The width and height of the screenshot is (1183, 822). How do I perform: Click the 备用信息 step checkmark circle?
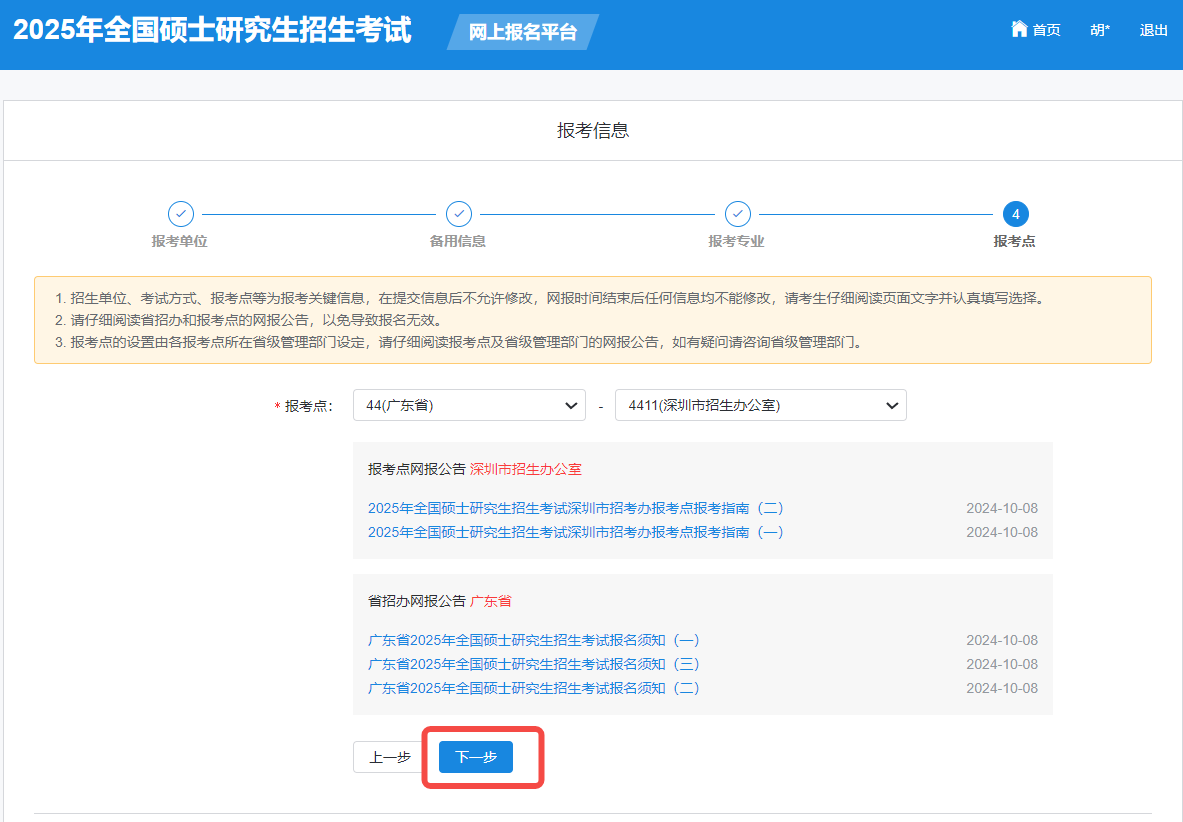click(458, 214)
